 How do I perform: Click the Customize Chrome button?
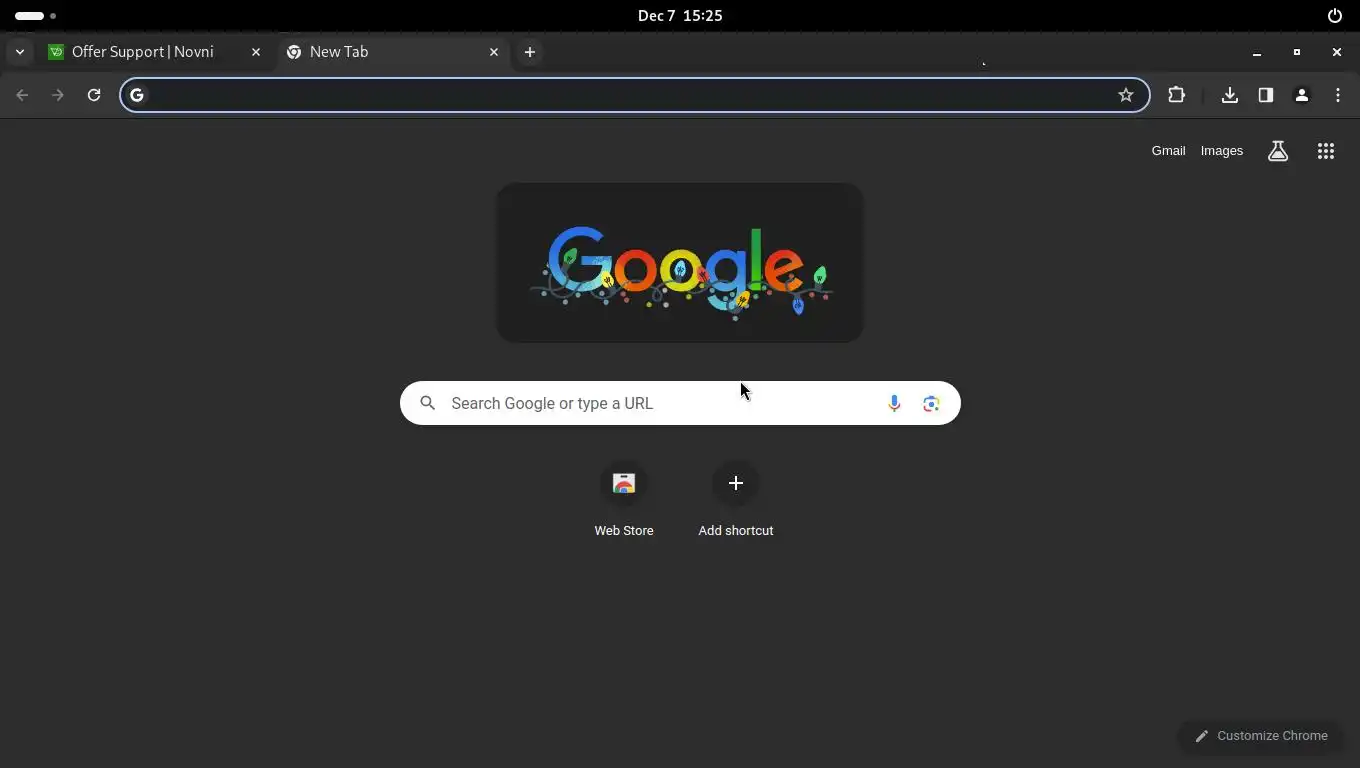[x=1261, y=736]
